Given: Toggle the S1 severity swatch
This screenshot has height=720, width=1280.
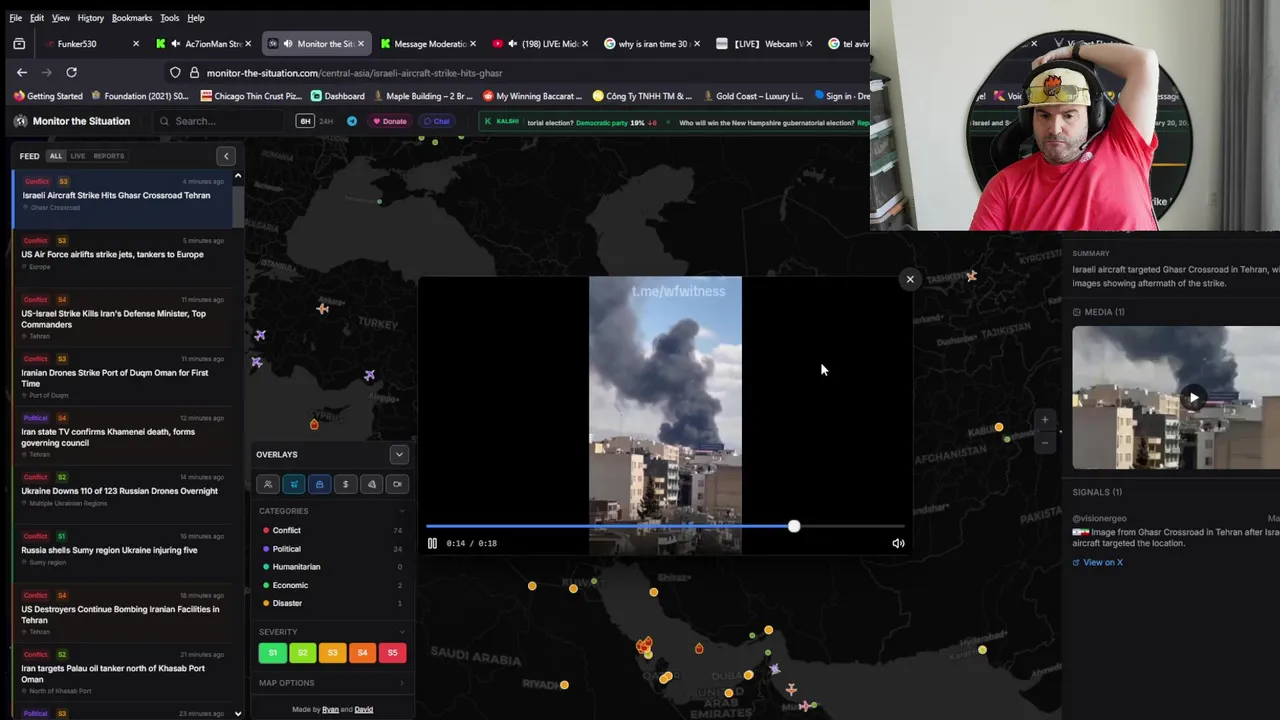Looking at the screenshot, I should tap(273, 653).
